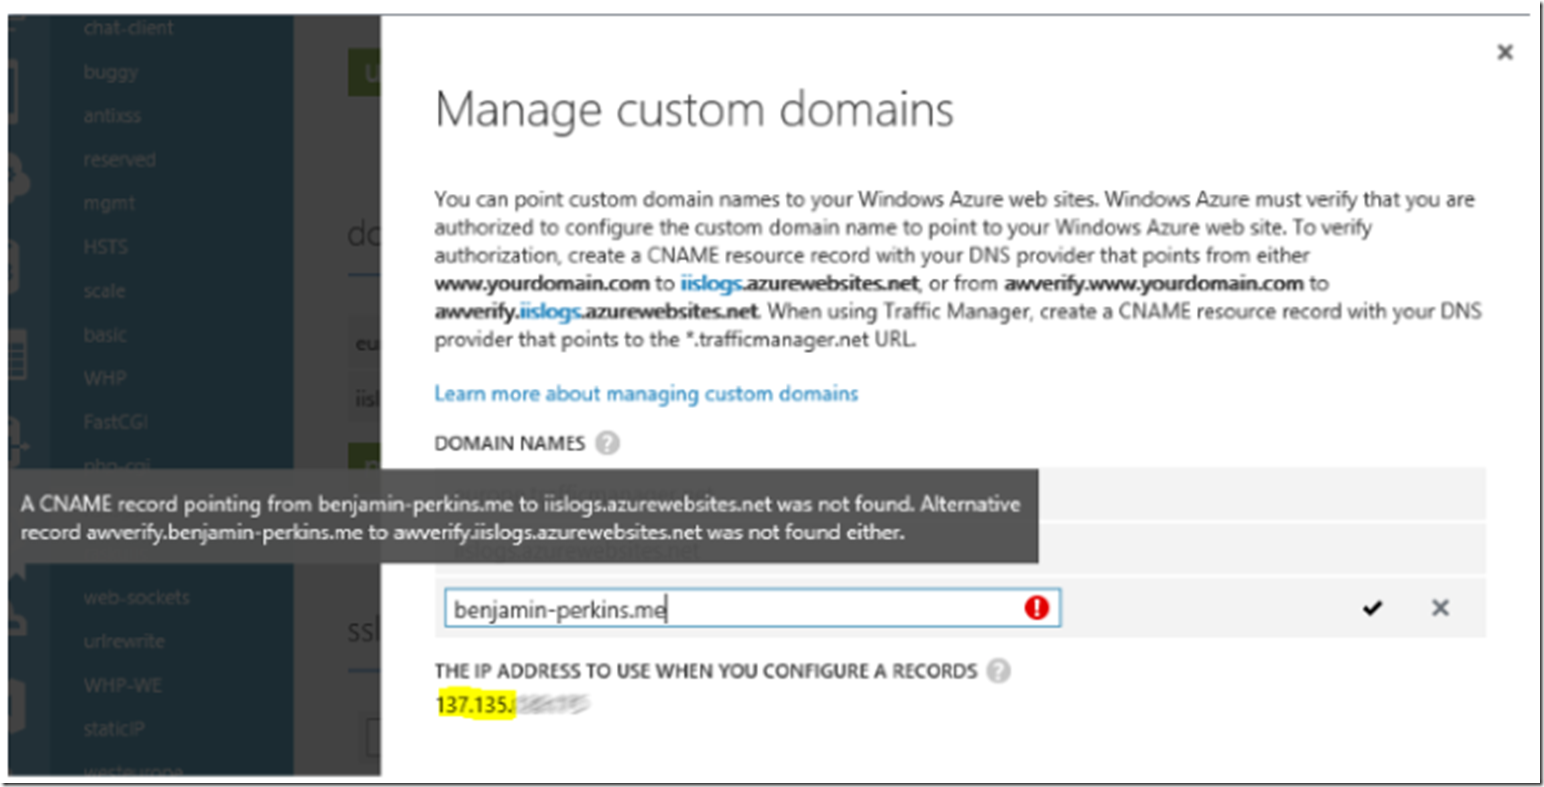1544x787 pixels.
Task: Click the help icon beside A RECORDS label
Action: click(998, 671)
